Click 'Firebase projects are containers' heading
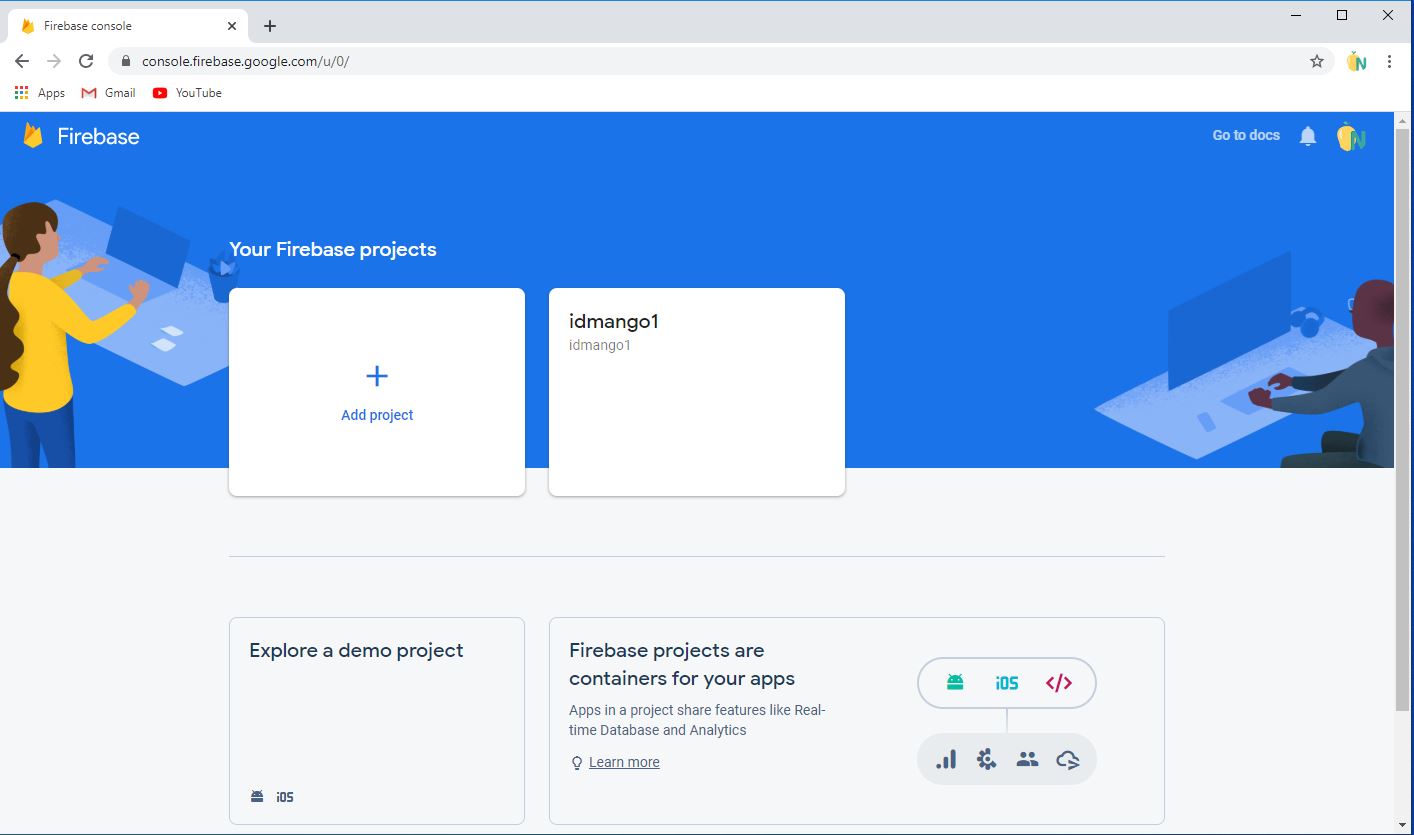This screenshot has width=1414, height=835. [682, 664]
